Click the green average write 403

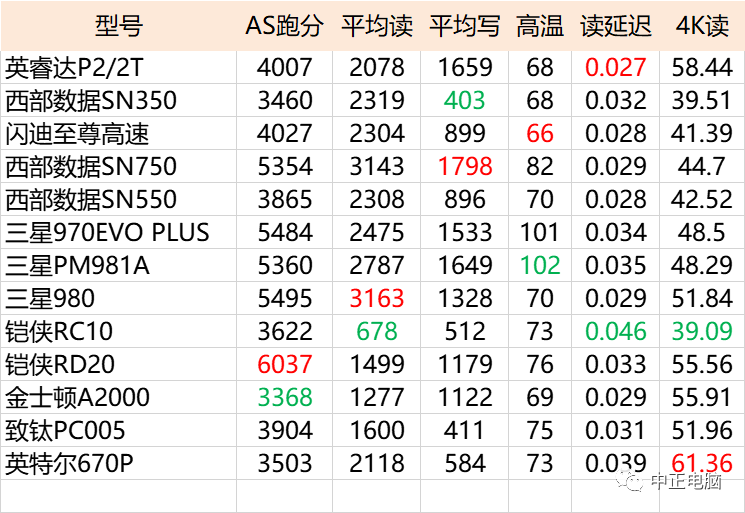tap(465, 100)
